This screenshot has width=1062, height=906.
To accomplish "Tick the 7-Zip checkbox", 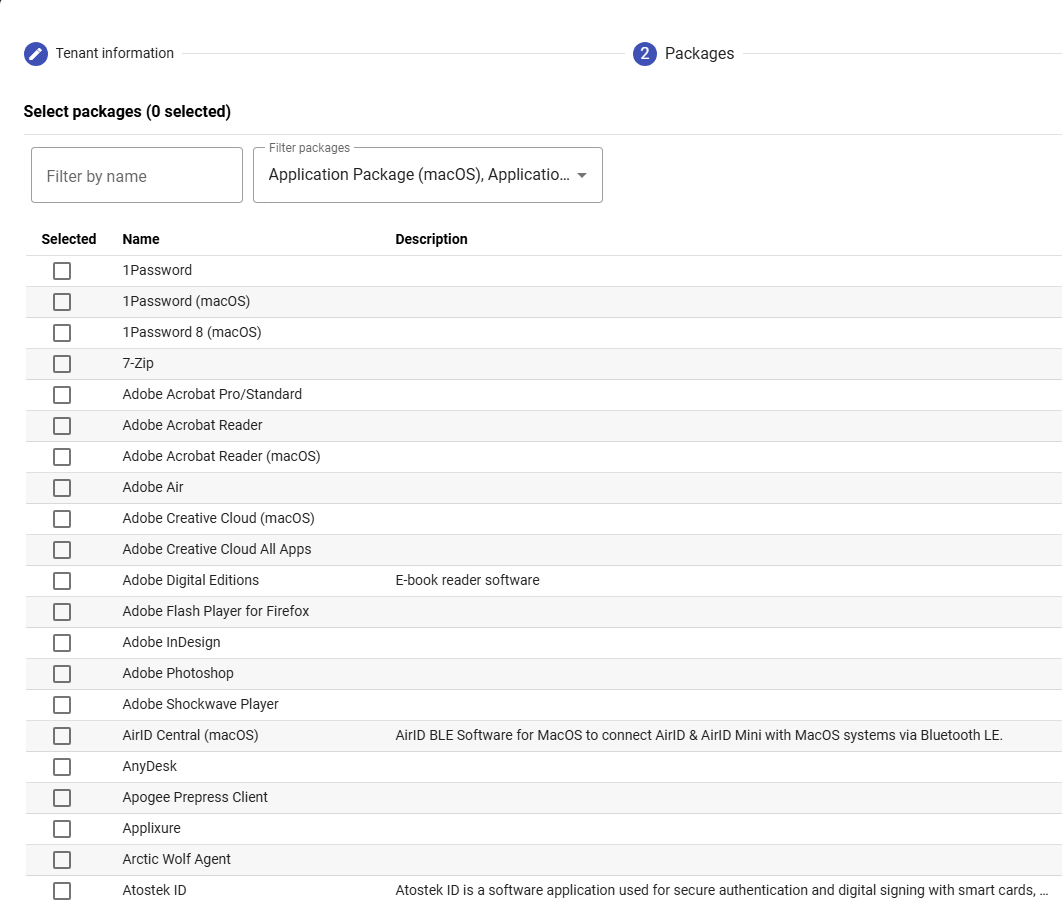I will click(x=62, y=364).
